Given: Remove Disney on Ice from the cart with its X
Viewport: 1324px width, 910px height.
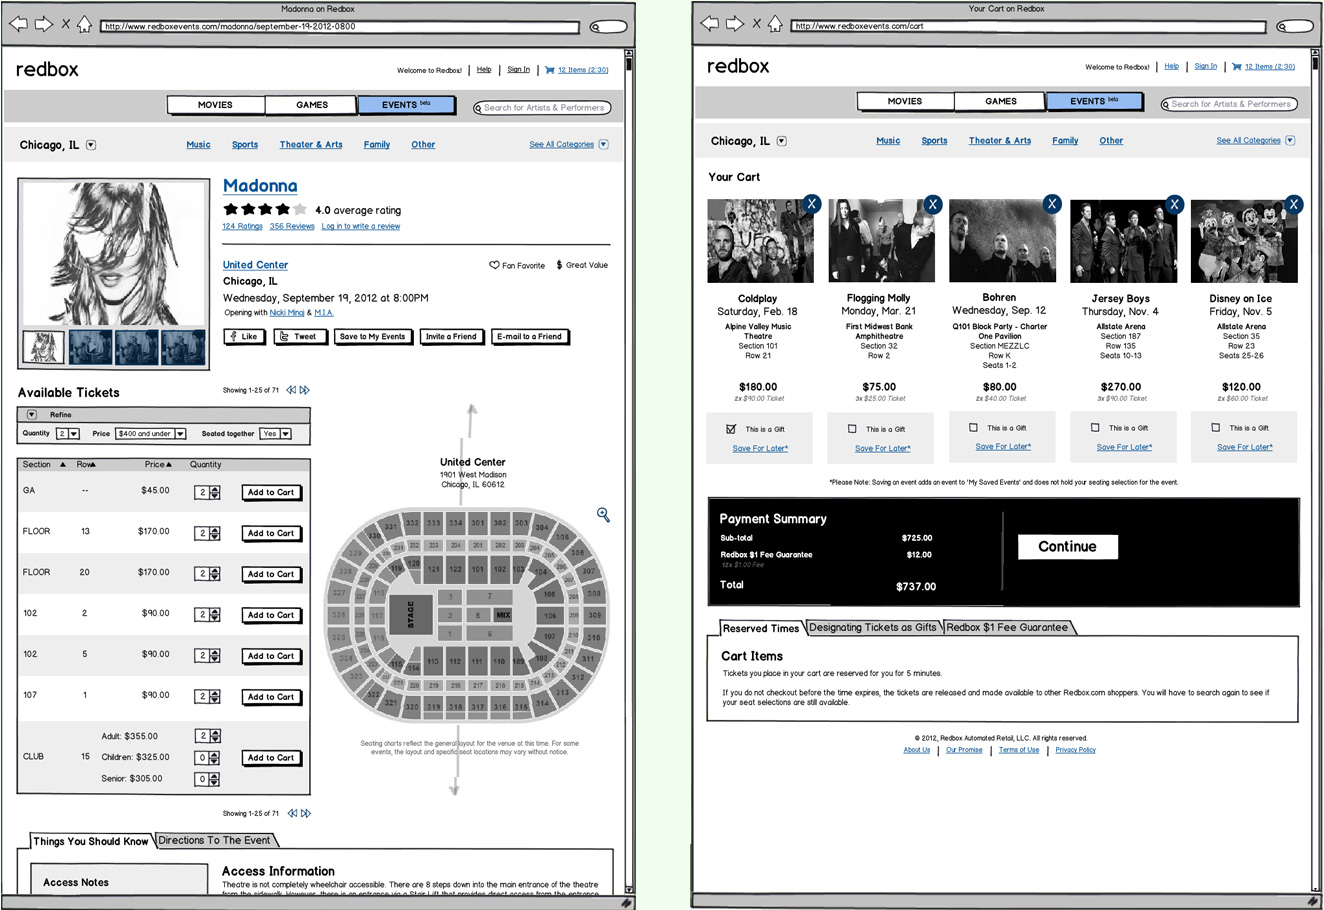Looking at the screenshot, I should click(x=1294, y=204).
